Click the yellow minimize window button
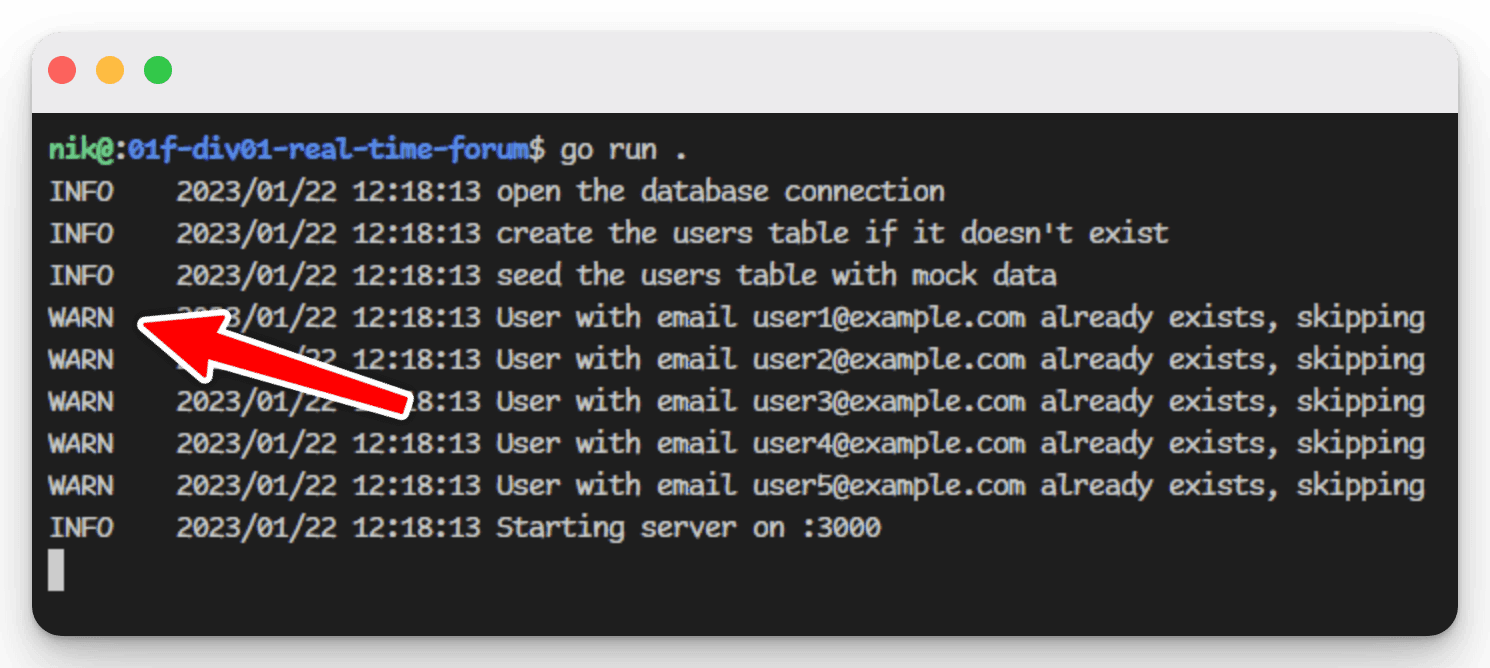The width and height of the screenshot is (1490, 668). click(110, 70)
